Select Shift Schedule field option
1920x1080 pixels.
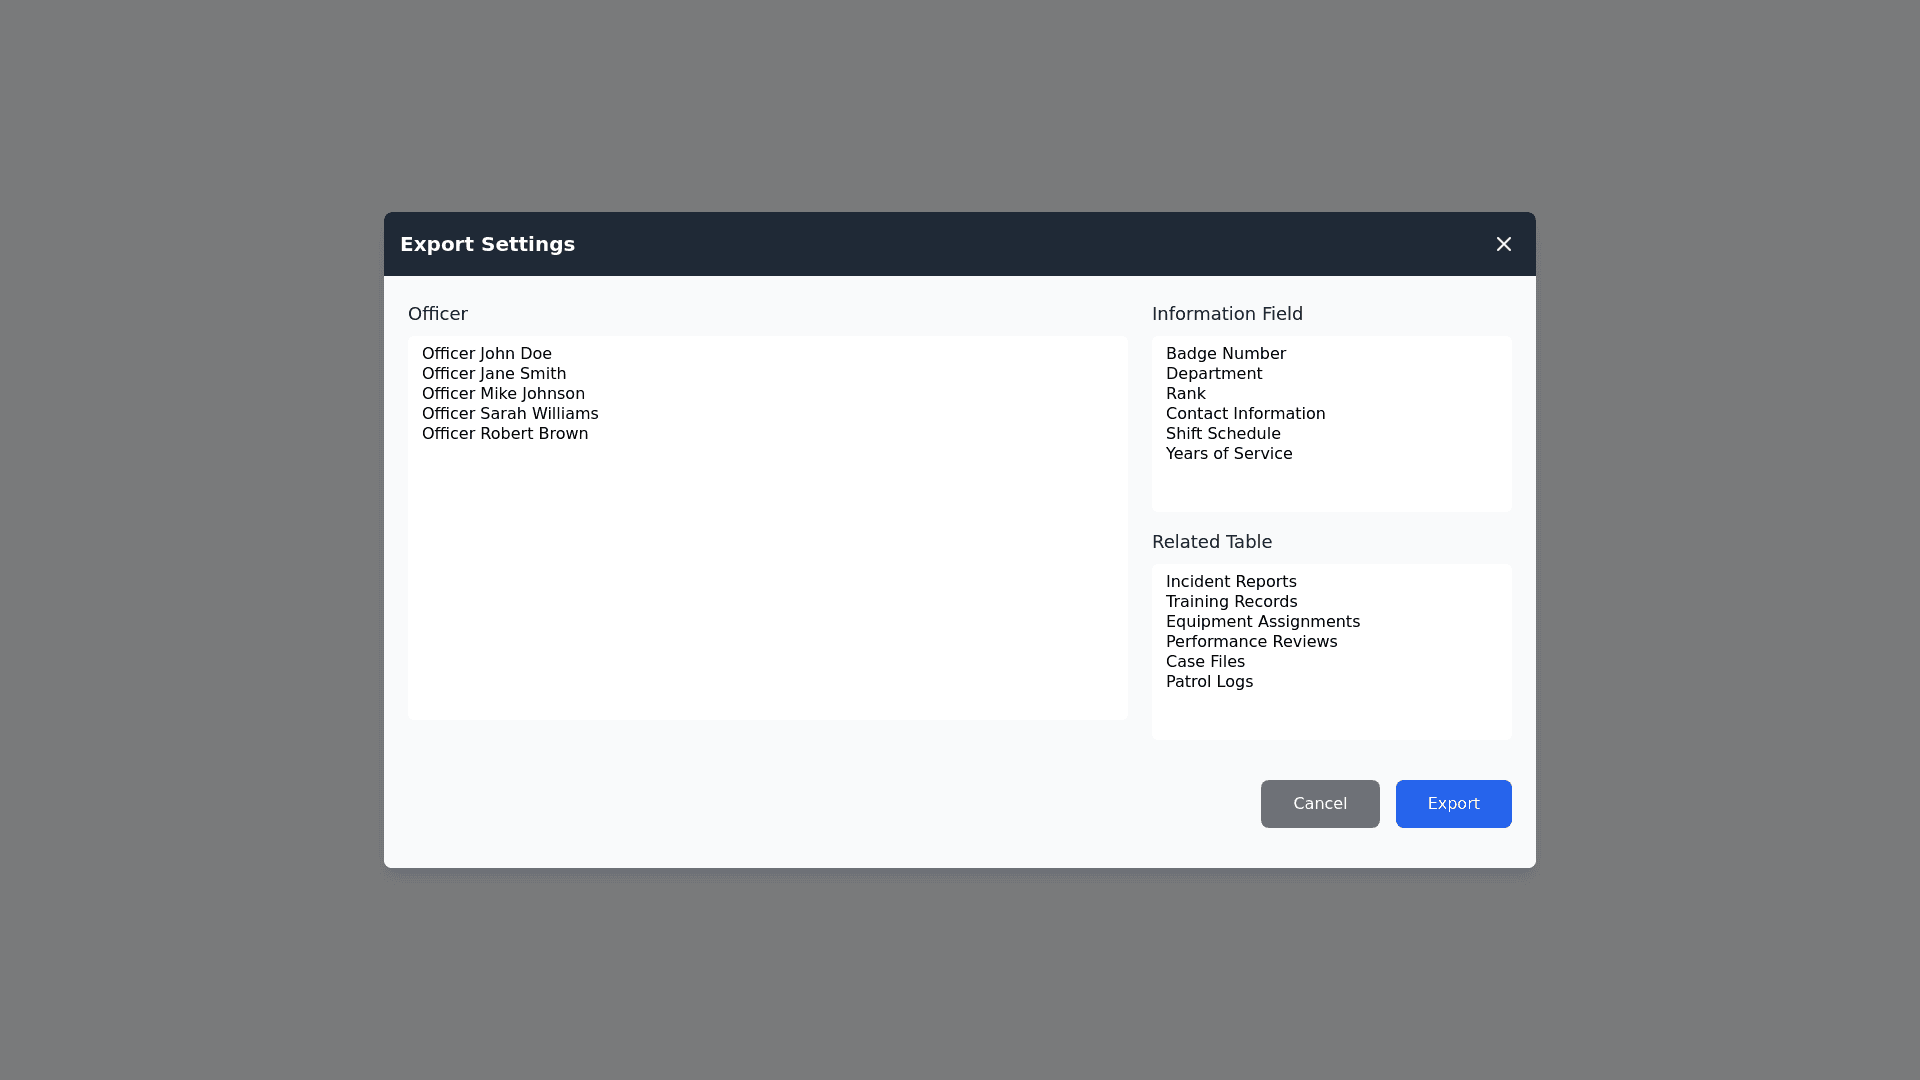(1223, 434)
